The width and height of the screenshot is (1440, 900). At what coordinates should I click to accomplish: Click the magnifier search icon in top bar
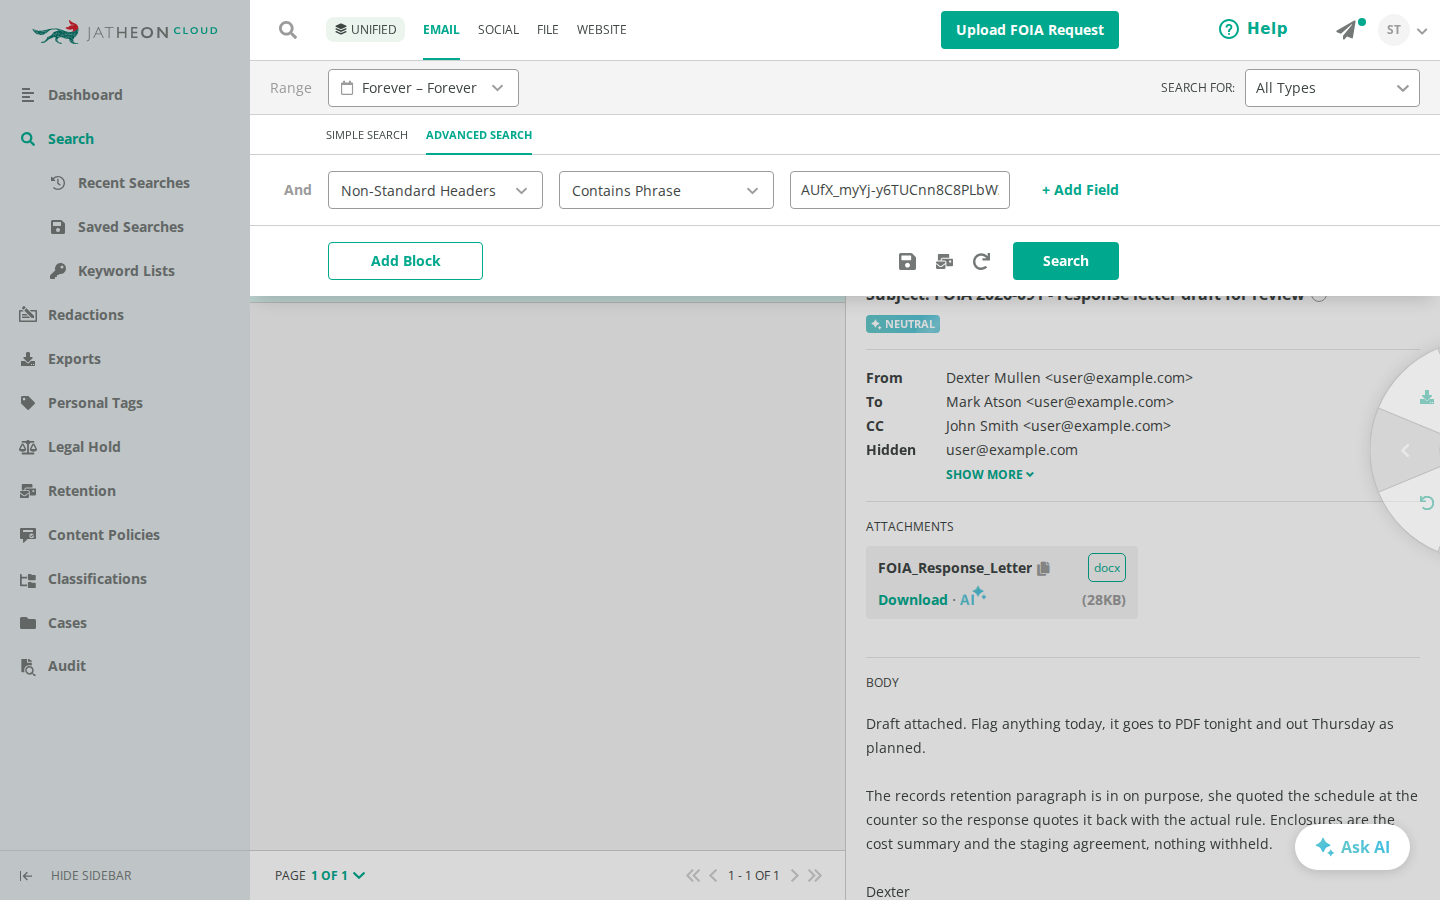[288, 30]
